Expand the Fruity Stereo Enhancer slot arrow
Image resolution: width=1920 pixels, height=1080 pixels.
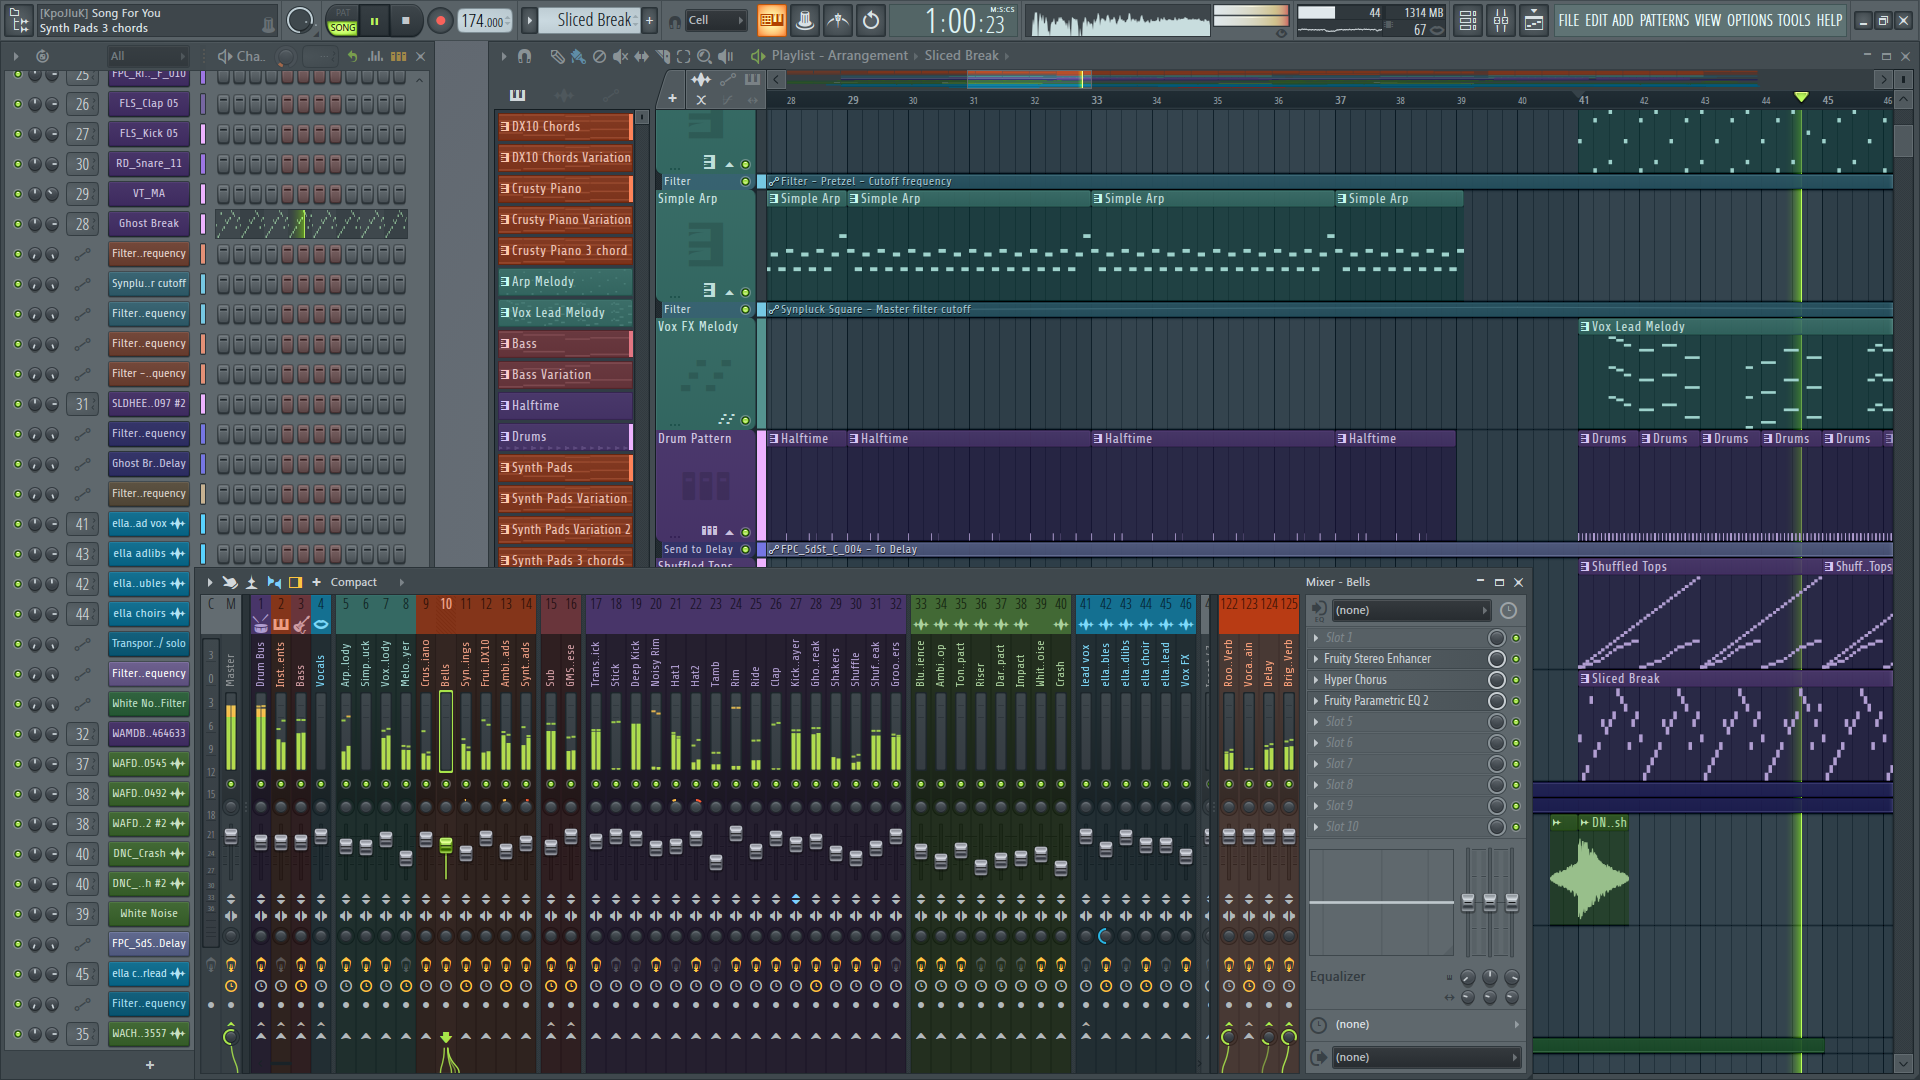coord(1316,659)
